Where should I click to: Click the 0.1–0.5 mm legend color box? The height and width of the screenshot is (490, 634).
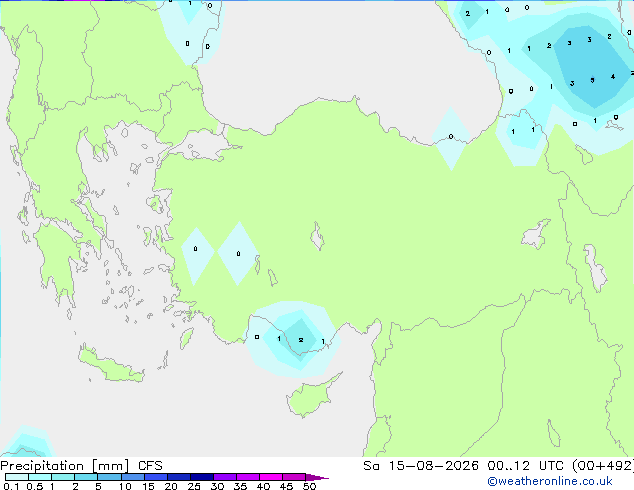point(17,477)
